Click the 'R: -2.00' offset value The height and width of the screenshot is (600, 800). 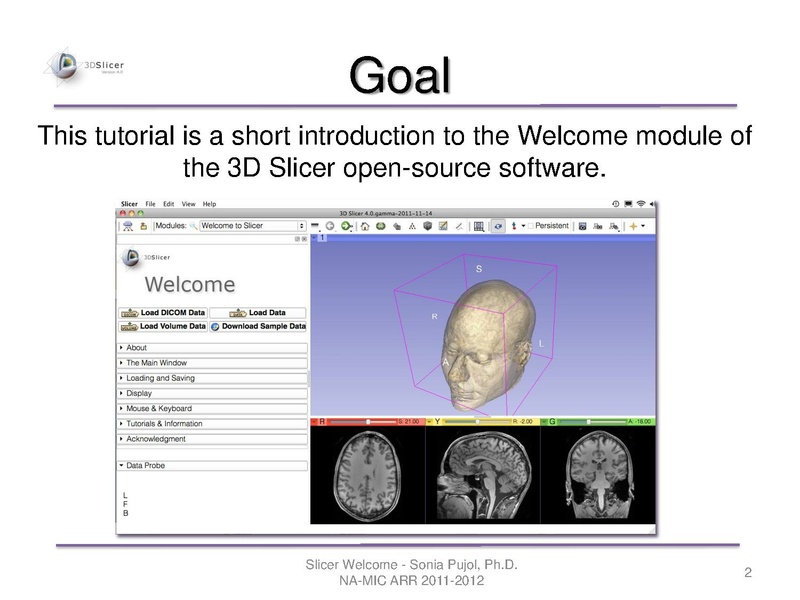pos(523,421)
